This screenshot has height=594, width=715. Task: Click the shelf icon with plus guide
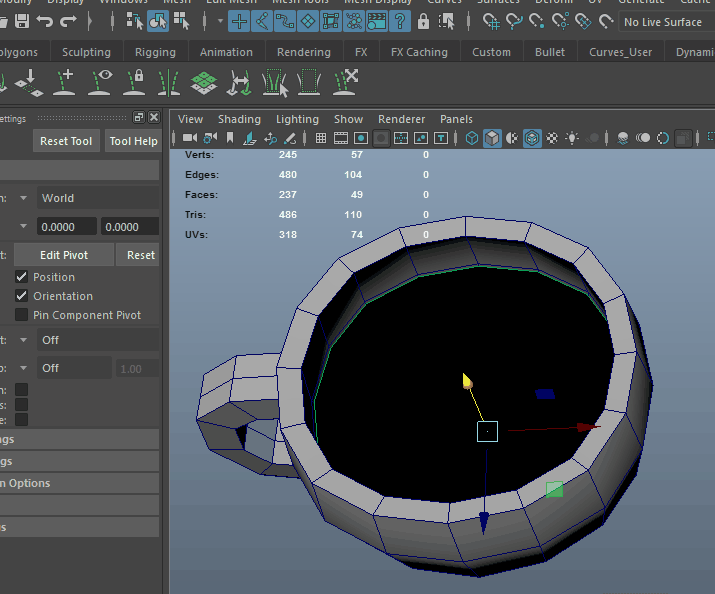pos(65,83)
